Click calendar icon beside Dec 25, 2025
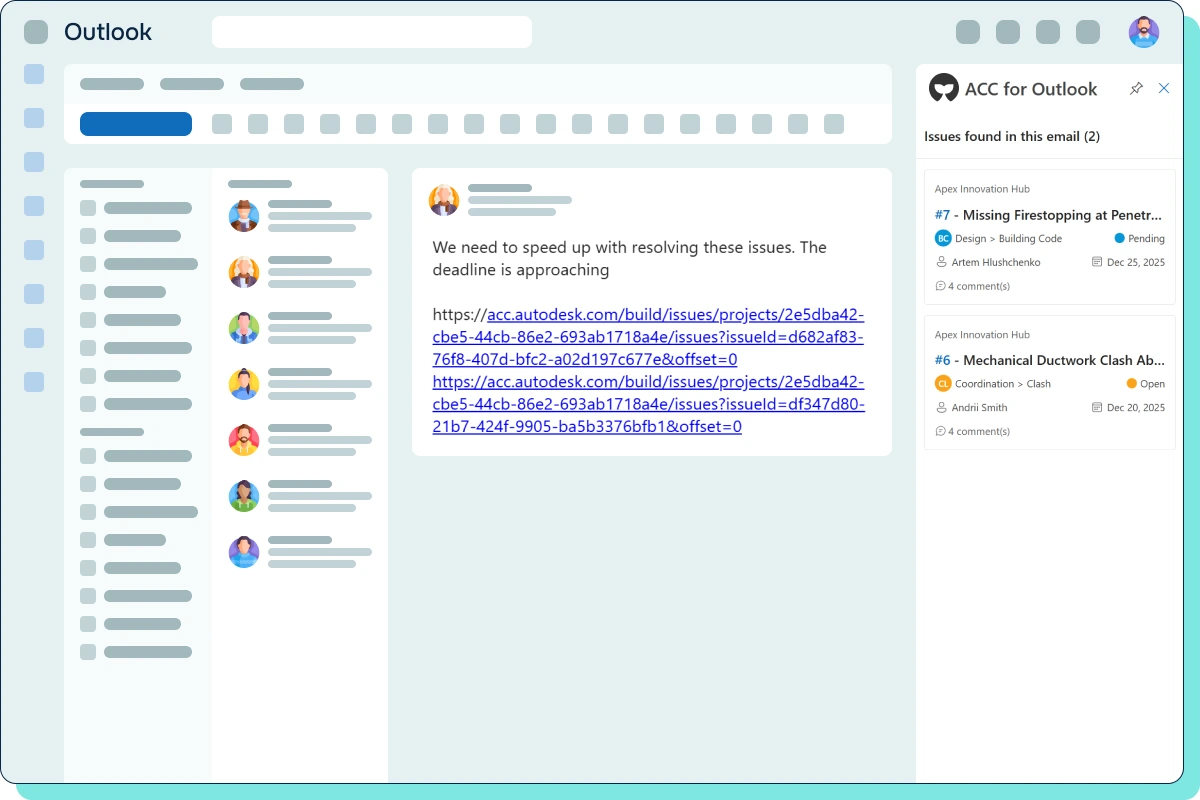Viewport: 1200px width, 800px height. [x=1097, y=262]
